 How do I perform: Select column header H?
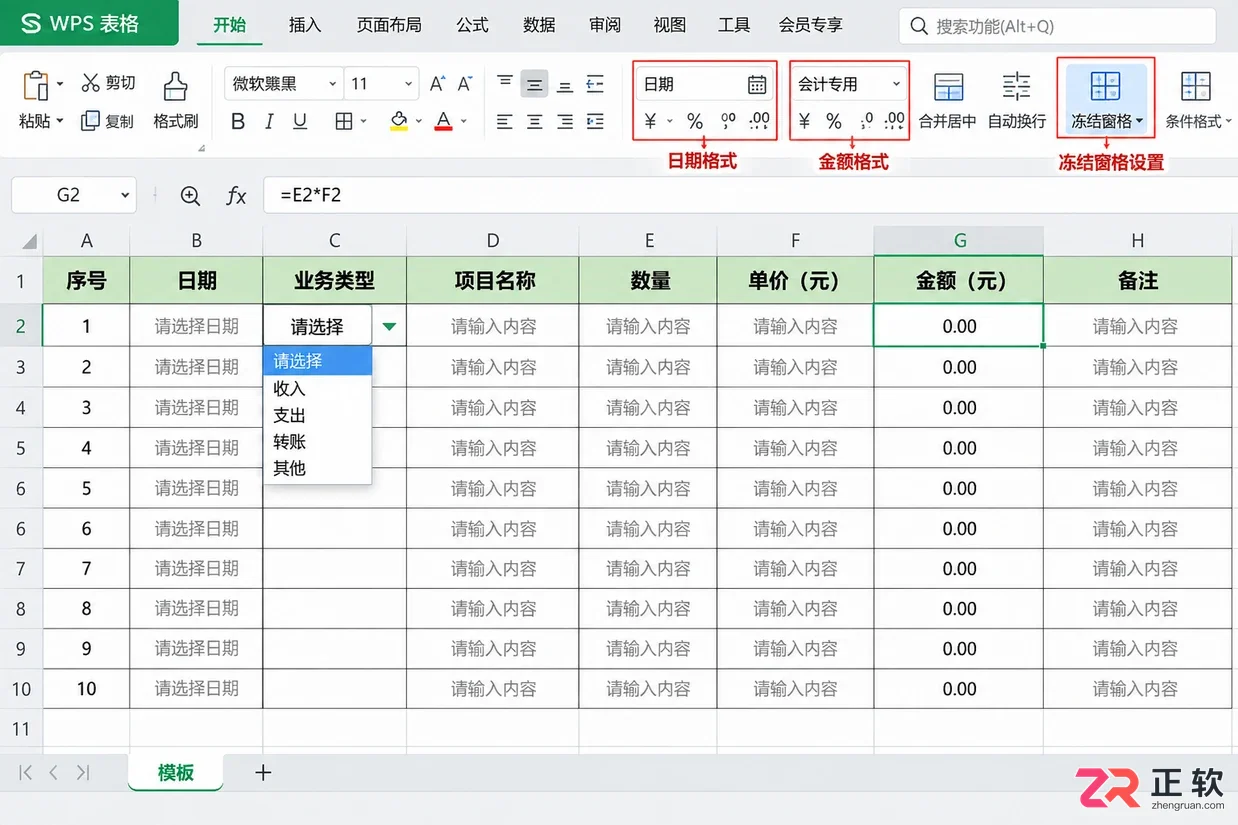click(1138, 241)
